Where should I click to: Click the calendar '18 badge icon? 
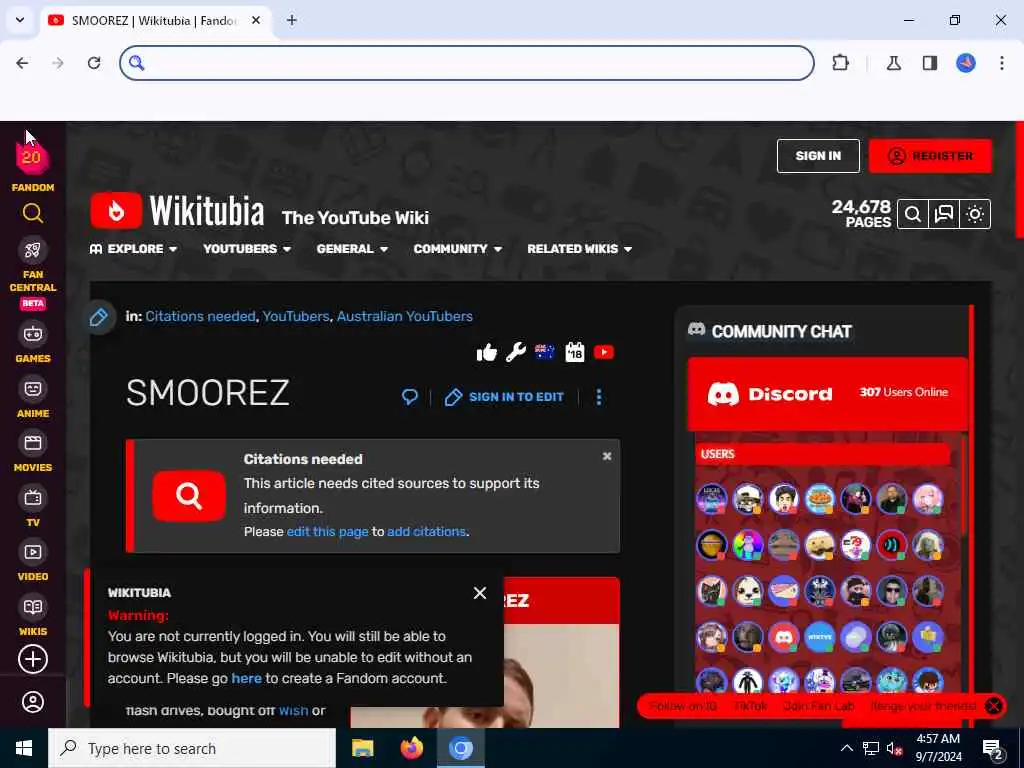pyautogui.click(x=575, y=352)
